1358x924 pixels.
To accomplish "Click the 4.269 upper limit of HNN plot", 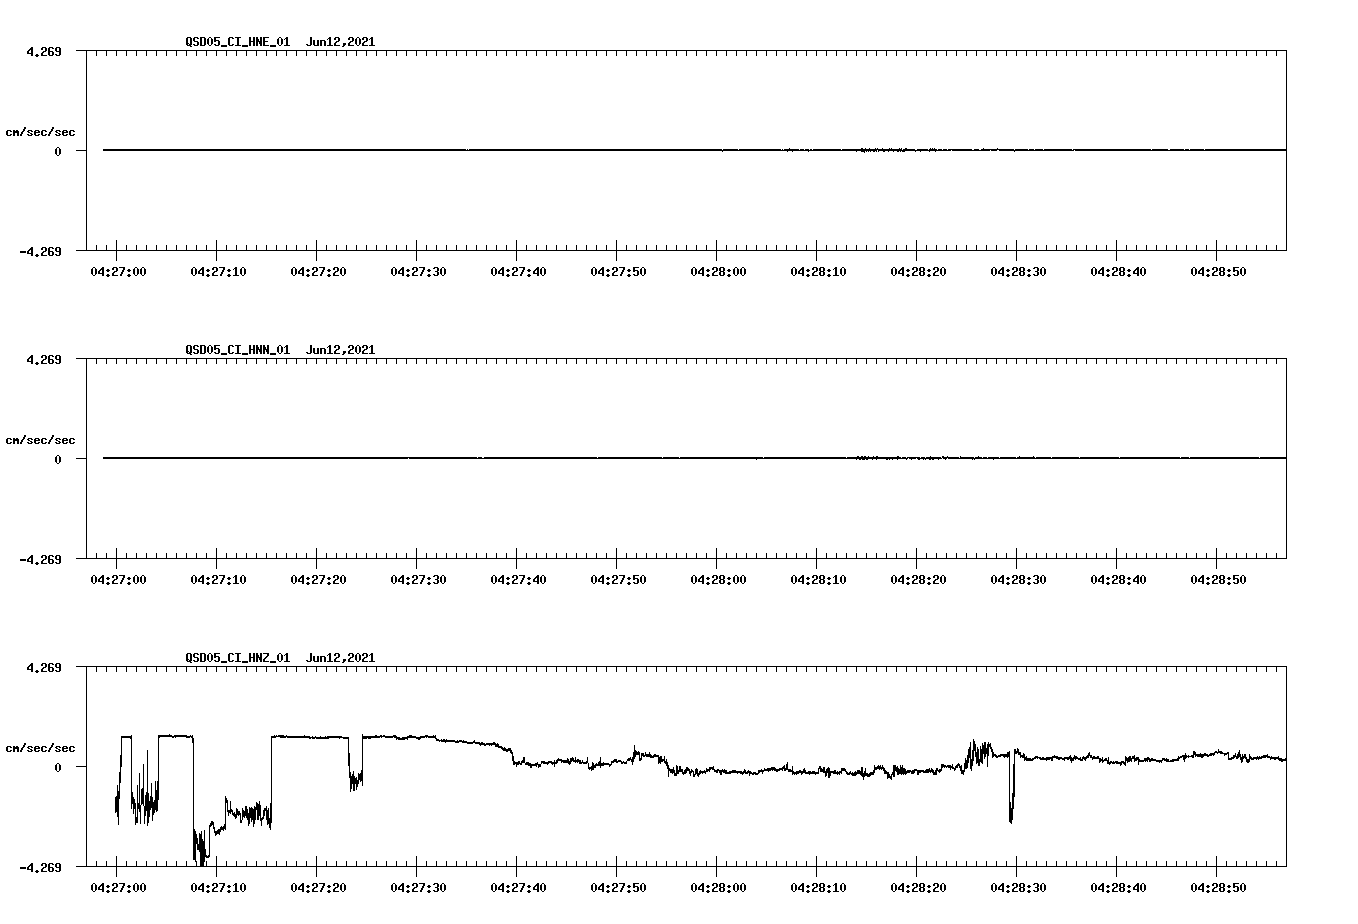I will (44, 359).
